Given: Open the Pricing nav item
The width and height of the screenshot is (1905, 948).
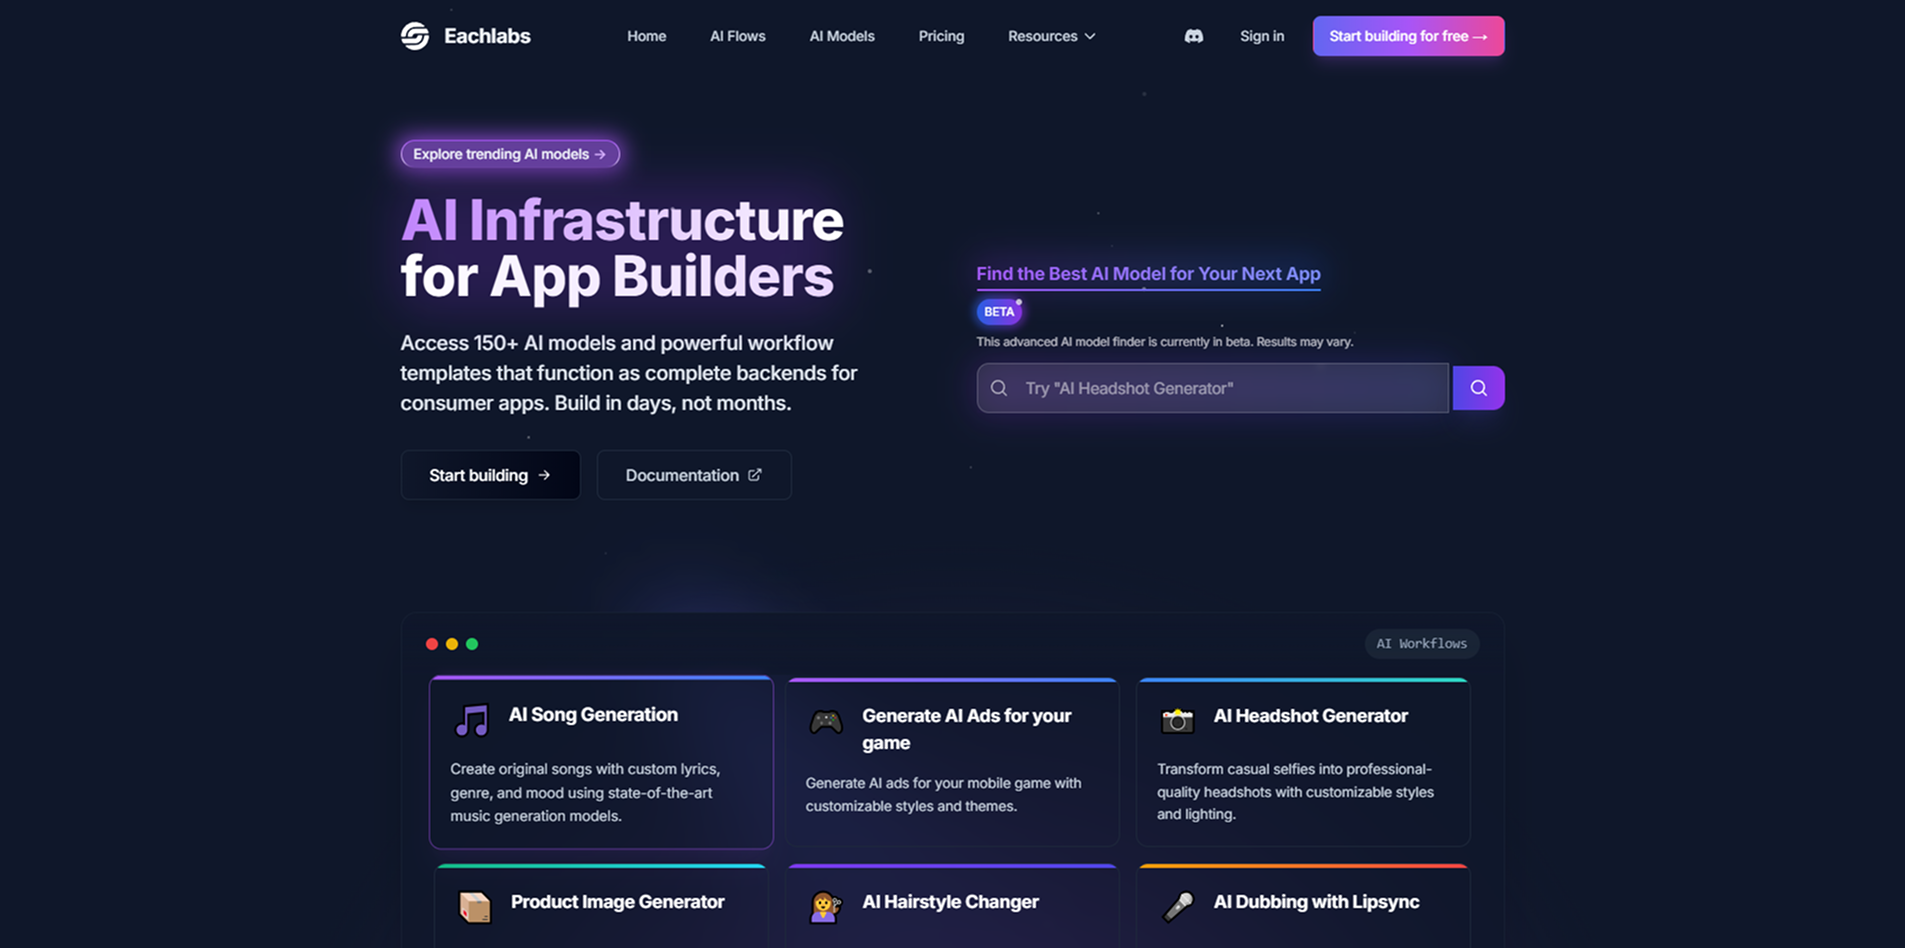Looking at the screenshot, I should pyautogui.click(x=941, y=36).
